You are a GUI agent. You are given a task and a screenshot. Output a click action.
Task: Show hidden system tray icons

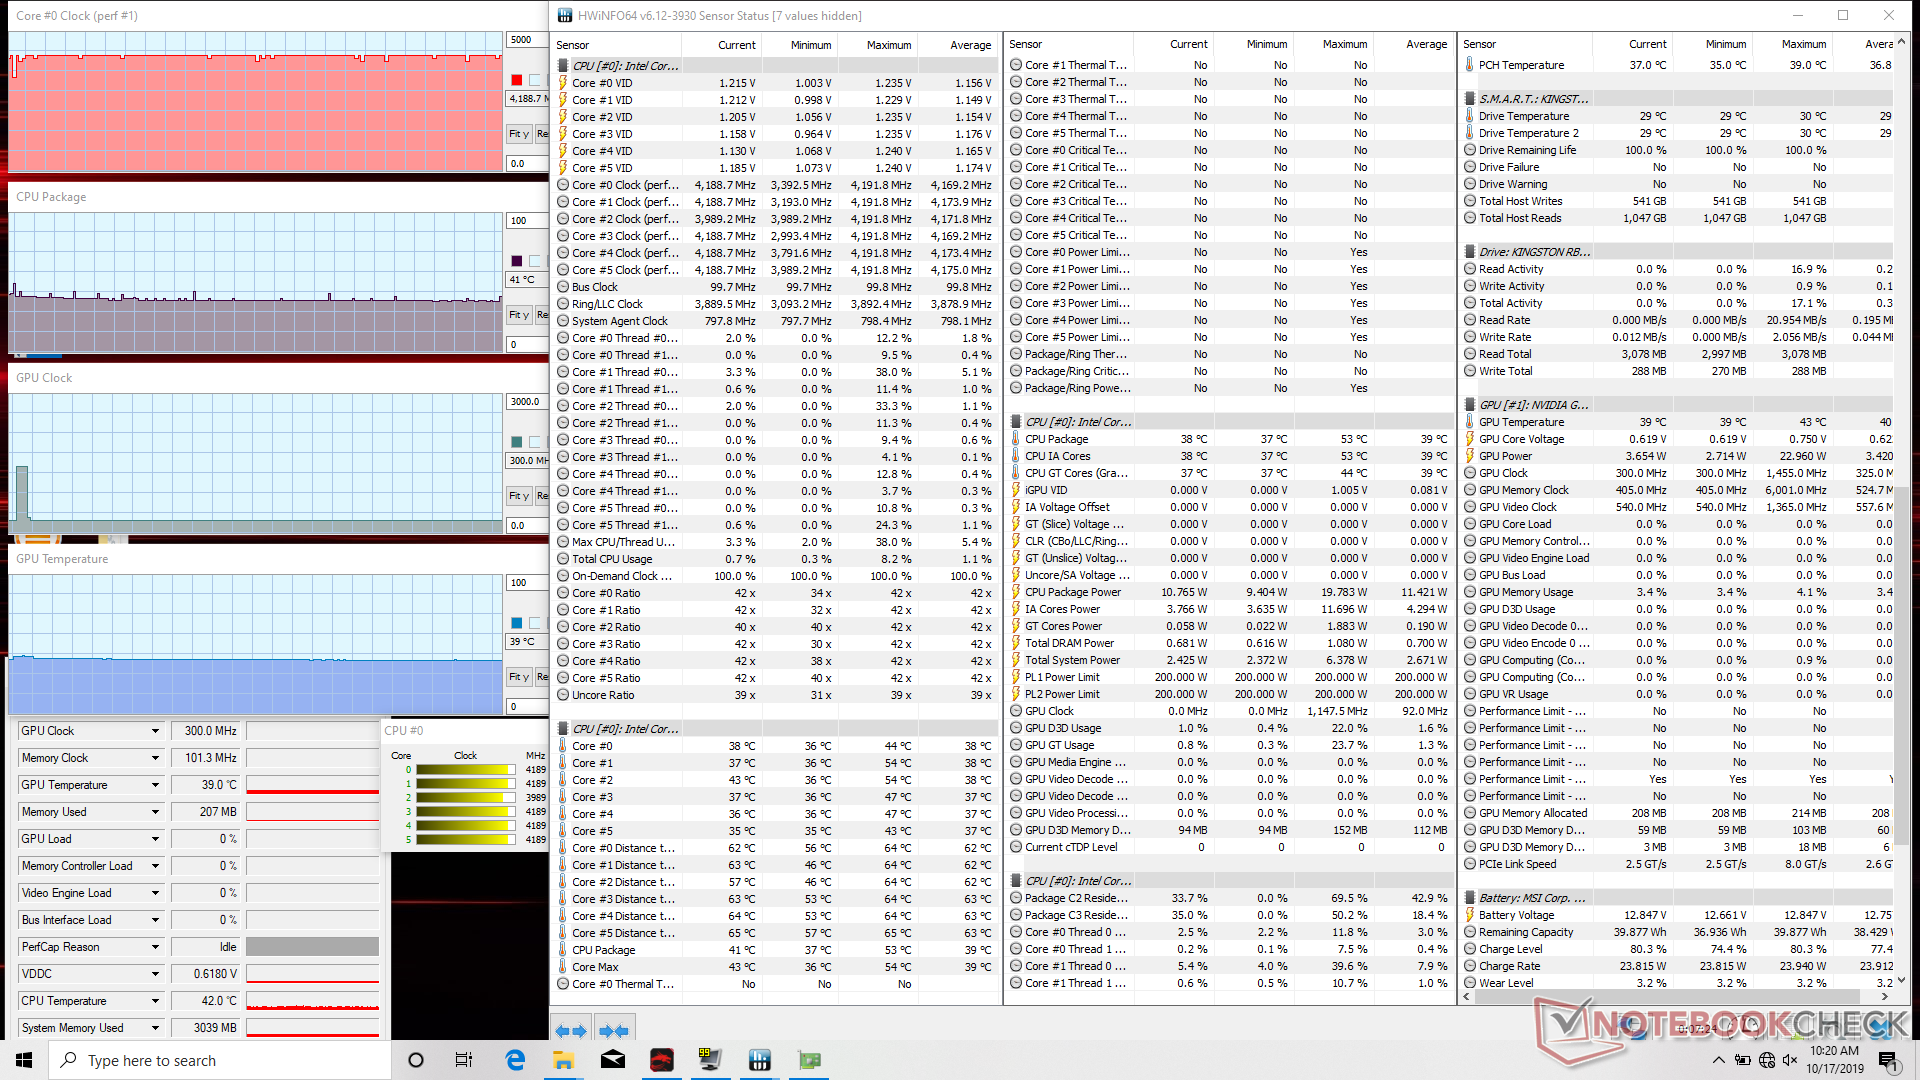(1718, 1060)
